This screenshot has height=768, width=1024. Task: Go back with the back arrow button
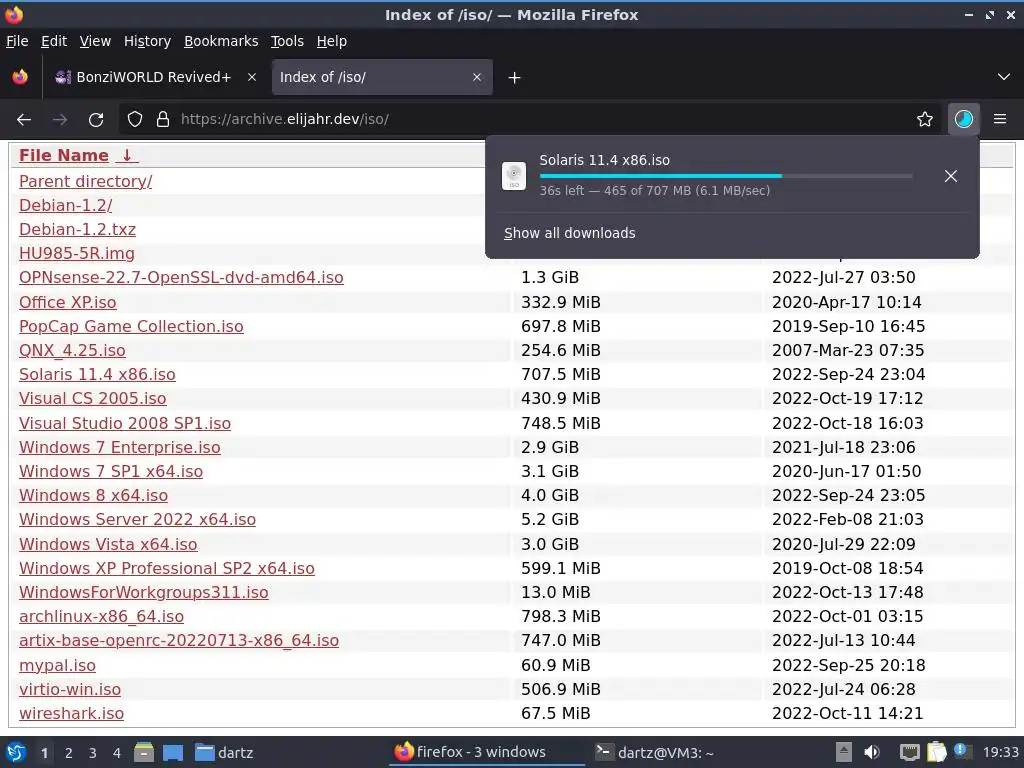click(x=24, y=119)
